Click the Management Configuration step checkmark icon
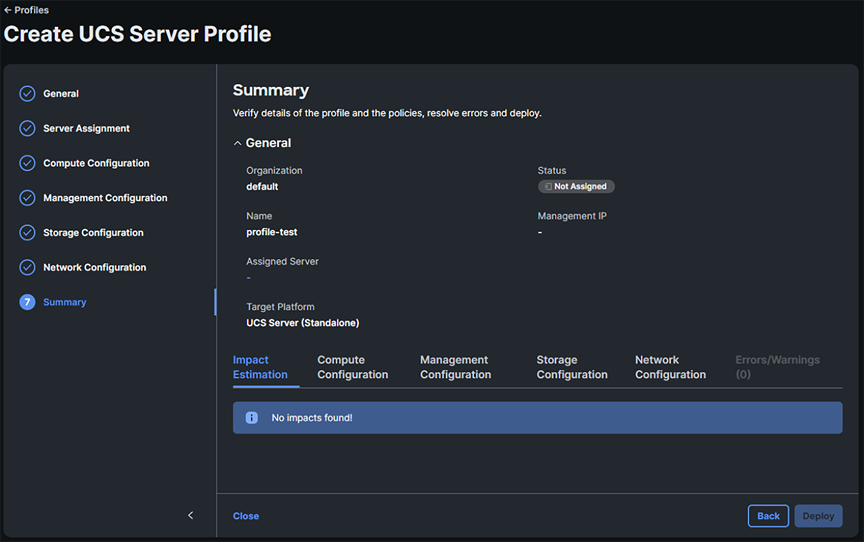Image resolution: width=864 pixels, height=542 pixels. click(x=27, y=198)
